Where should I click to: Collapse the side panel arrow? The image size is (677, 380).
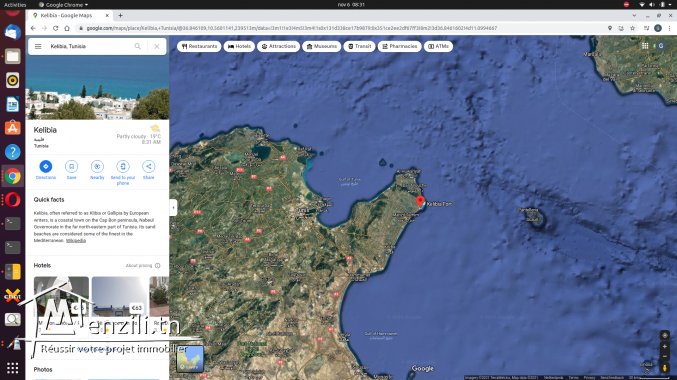[x=174, y=208]
